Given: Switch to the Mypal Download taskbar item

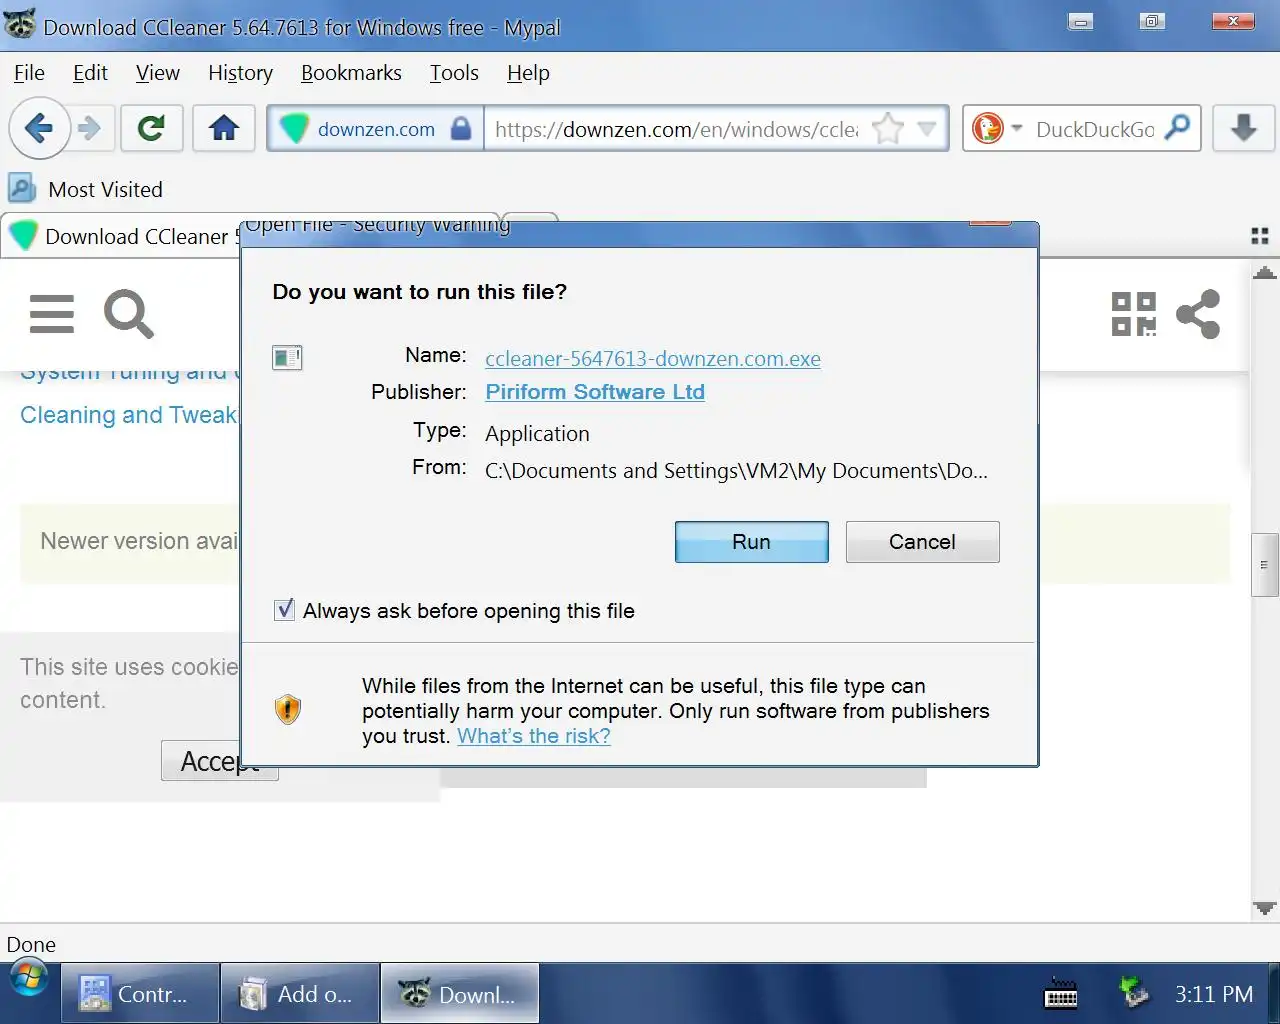Looking at the screenshot, I should pos(460,994).
